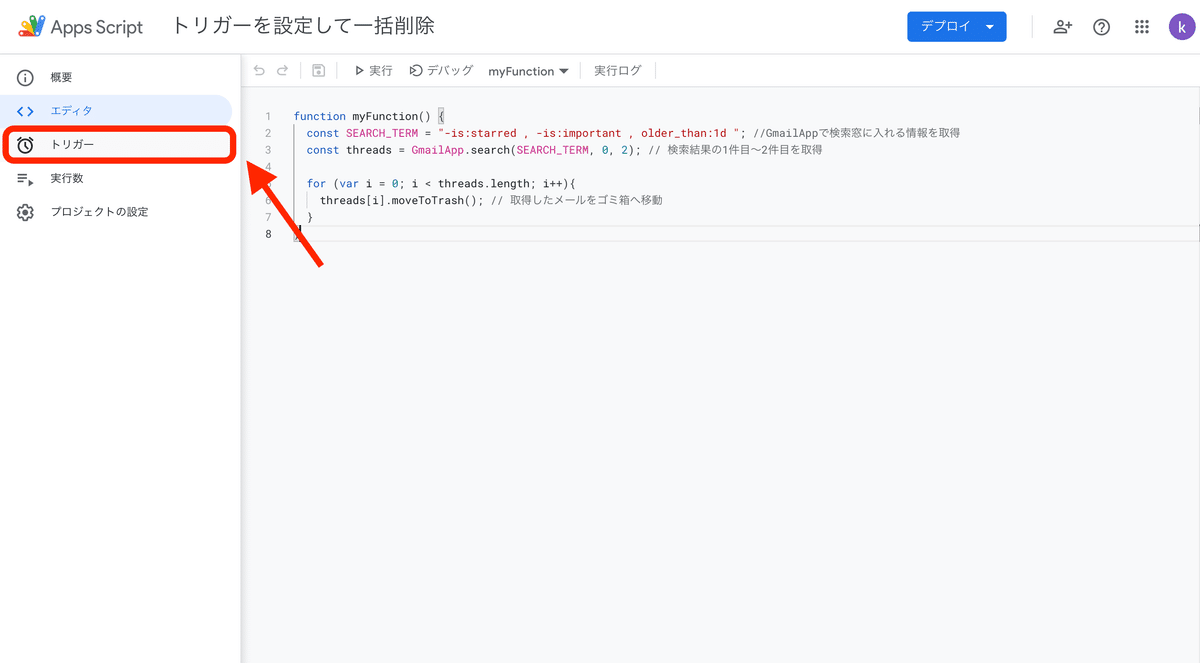The image size is (1200, 663).
Task: Click the save project floppy icon
Action: point(318,71)
